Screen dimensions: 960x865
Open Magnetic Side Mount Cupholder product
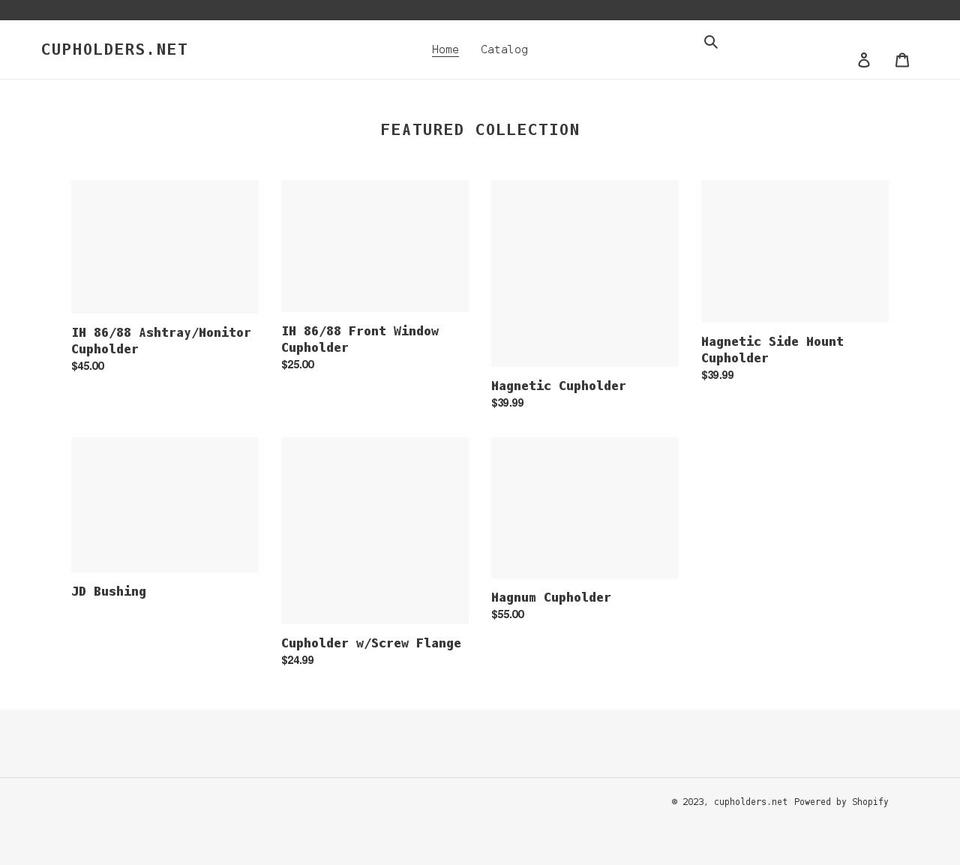tap(772, 350)
